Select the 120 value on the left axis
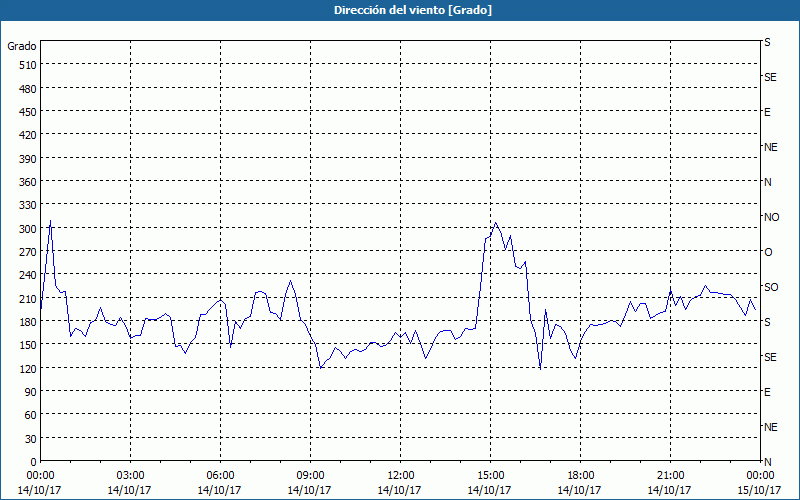The width and height of the screenshot is (800, 500). click(x=28, y=368)
